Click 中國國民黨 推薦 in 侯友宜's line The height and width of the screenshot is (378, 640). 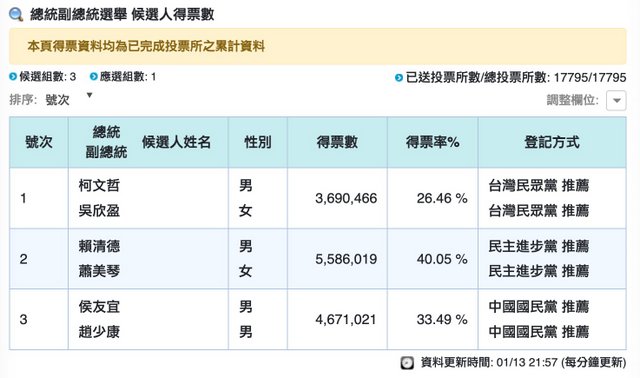click(x=539, y=307)
